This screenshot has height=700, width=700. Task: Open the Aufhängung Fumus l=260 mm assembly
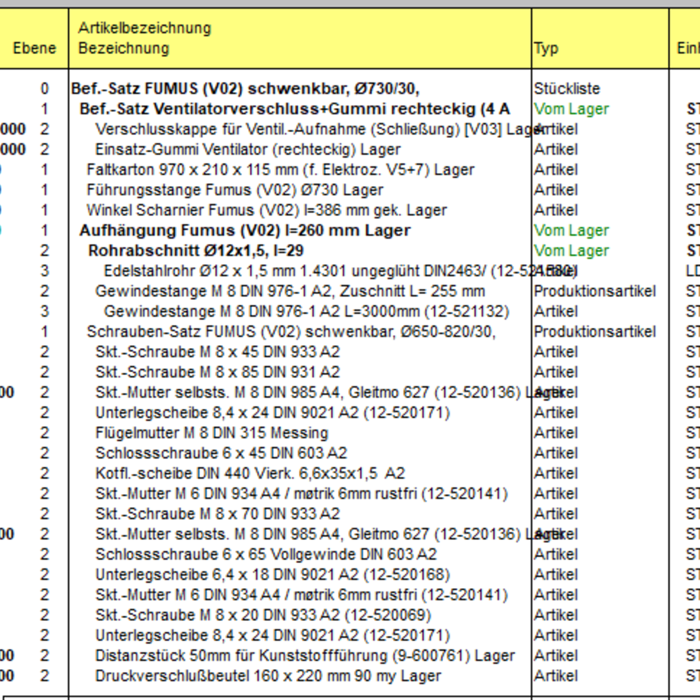244,230
